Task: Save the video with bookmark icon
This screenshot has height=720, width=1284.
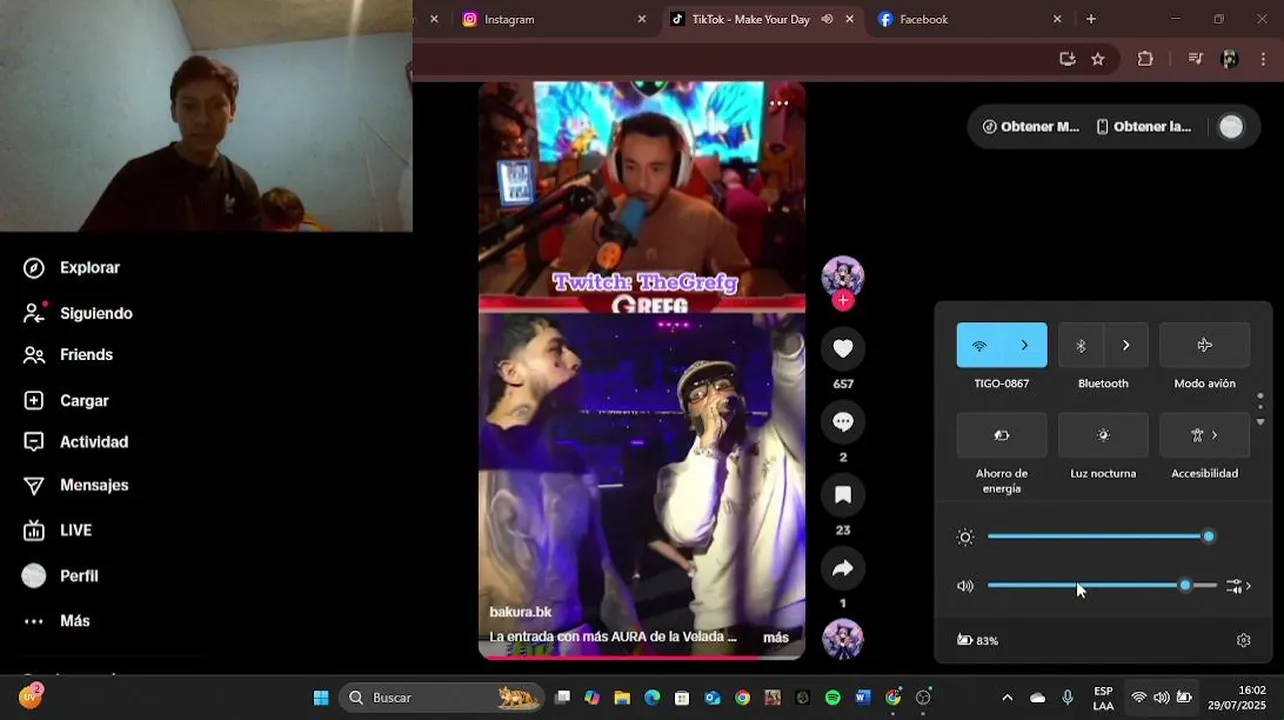Action: [843, 495]
